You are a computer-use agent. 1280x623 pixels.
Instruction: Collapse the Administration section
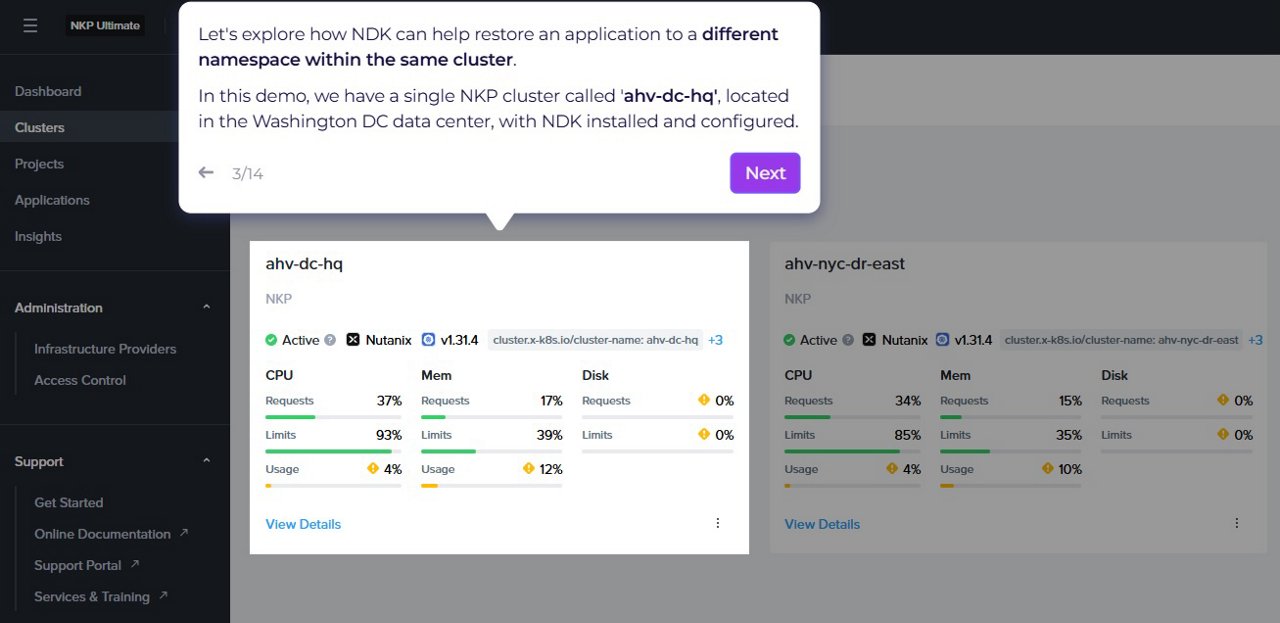(x=206, y=308)
